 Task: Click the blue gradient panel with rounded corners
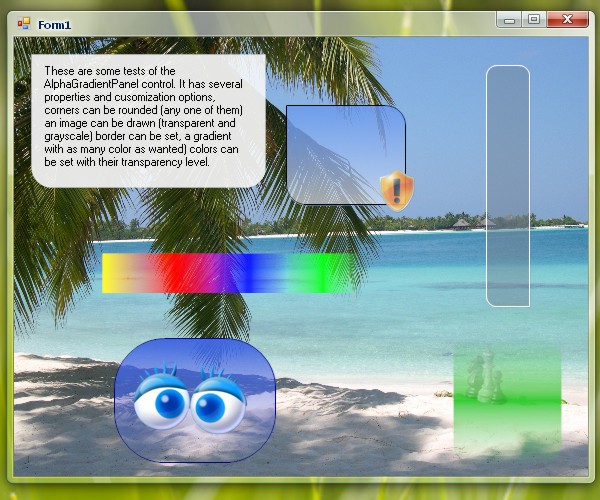[346, 155]
